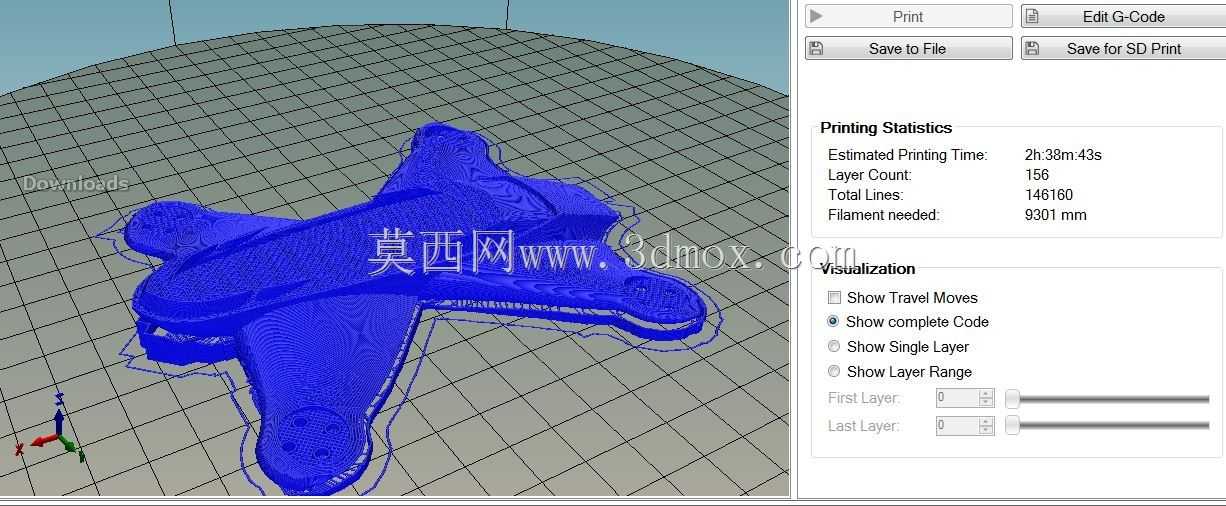Click the floppy icon on Save for SD Print
1226x506 pixels.
click(x=1032, y=48)
